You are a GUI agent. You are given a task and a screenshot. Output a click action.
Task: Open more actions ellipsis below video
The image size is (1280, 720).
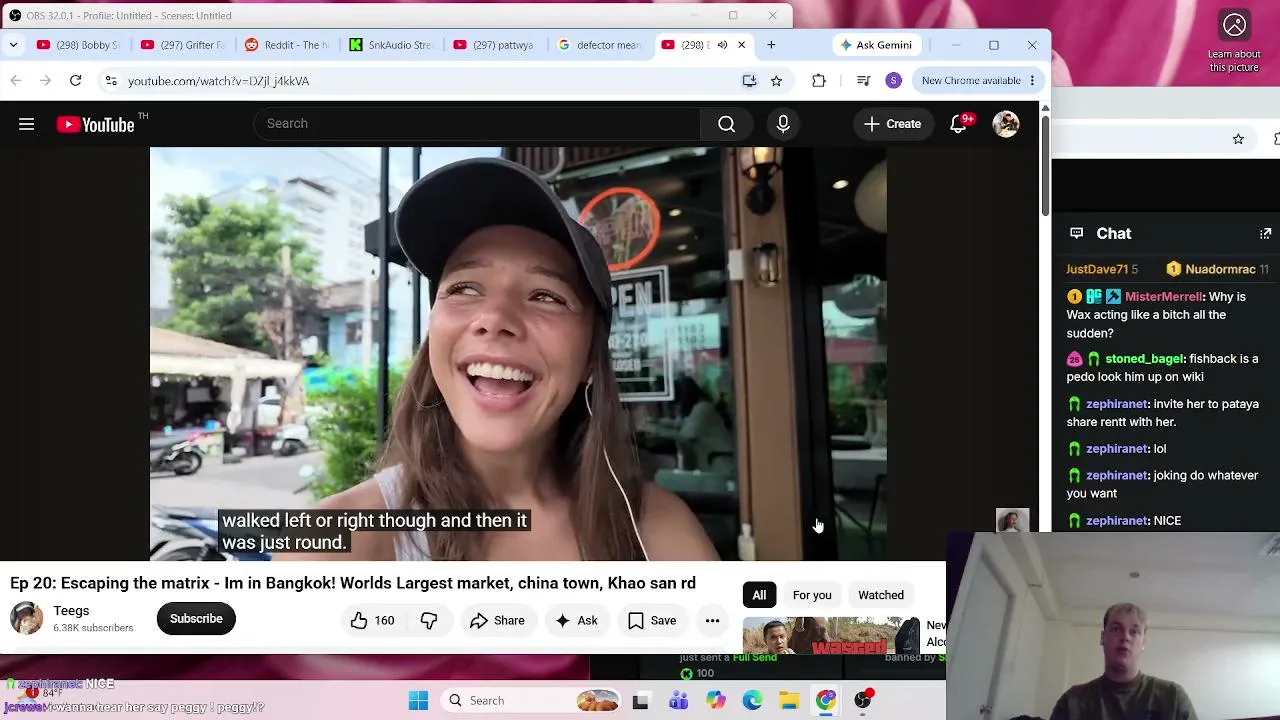[x=712, y=620]
